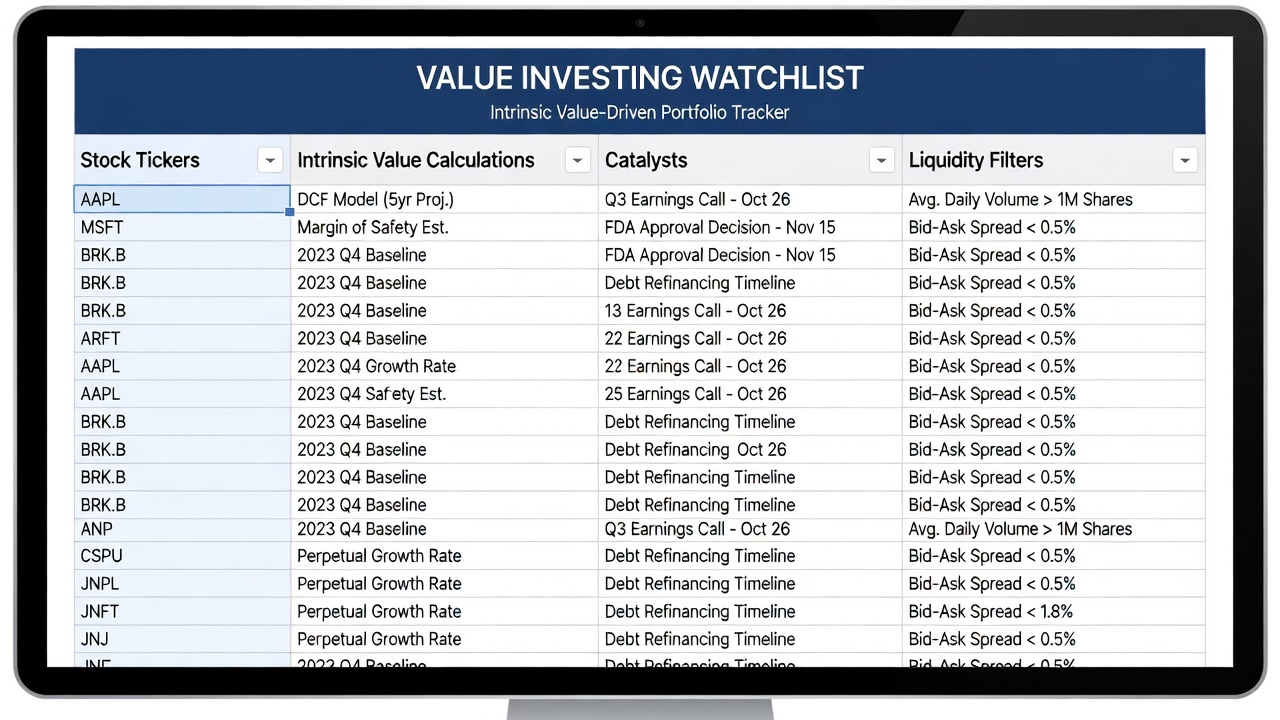Click the CSPU ticker cell
This screenshot has height=720, width=1280.
[x=182, y=556]
